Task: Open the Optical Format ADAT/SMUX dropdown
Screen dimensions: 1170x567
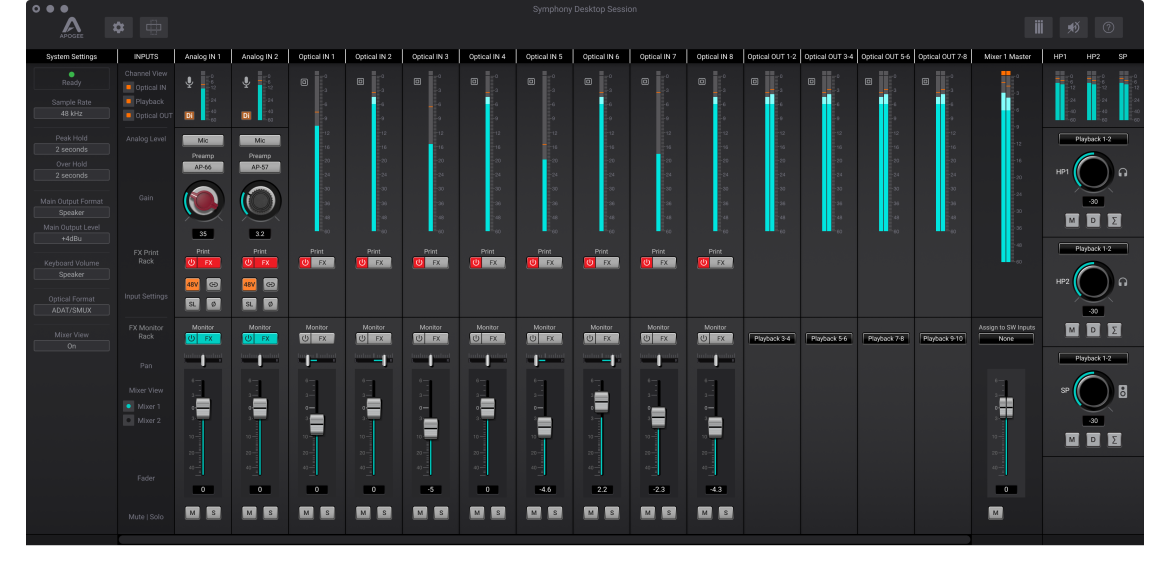Action: [72, 310]
